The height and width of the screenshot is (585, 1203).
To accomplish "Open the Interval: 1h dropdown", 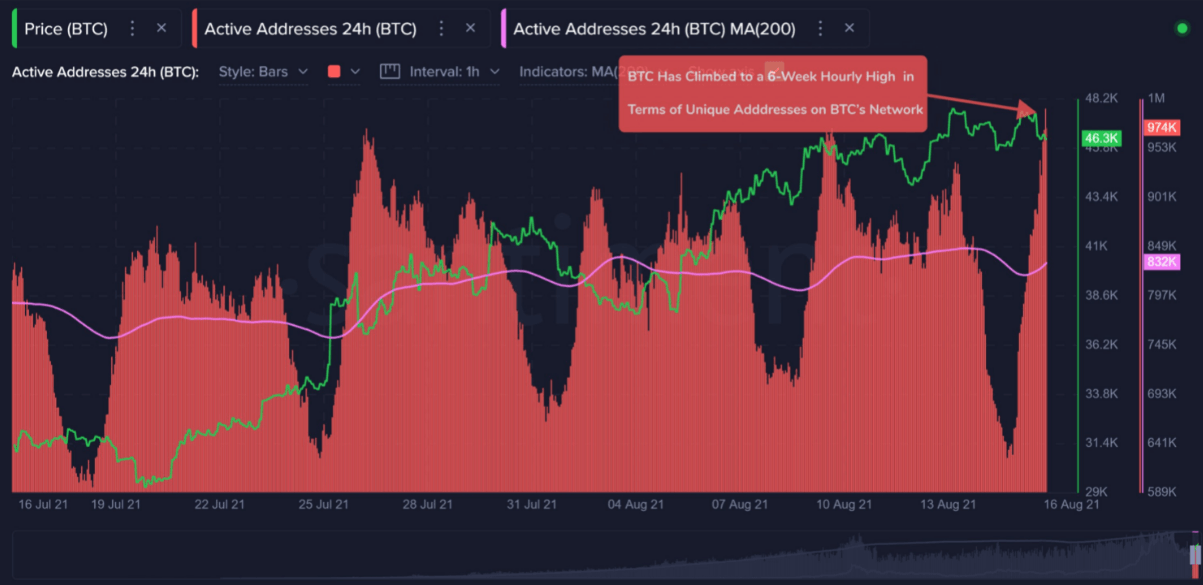I will pyautogui.click(x=447, y=71).
